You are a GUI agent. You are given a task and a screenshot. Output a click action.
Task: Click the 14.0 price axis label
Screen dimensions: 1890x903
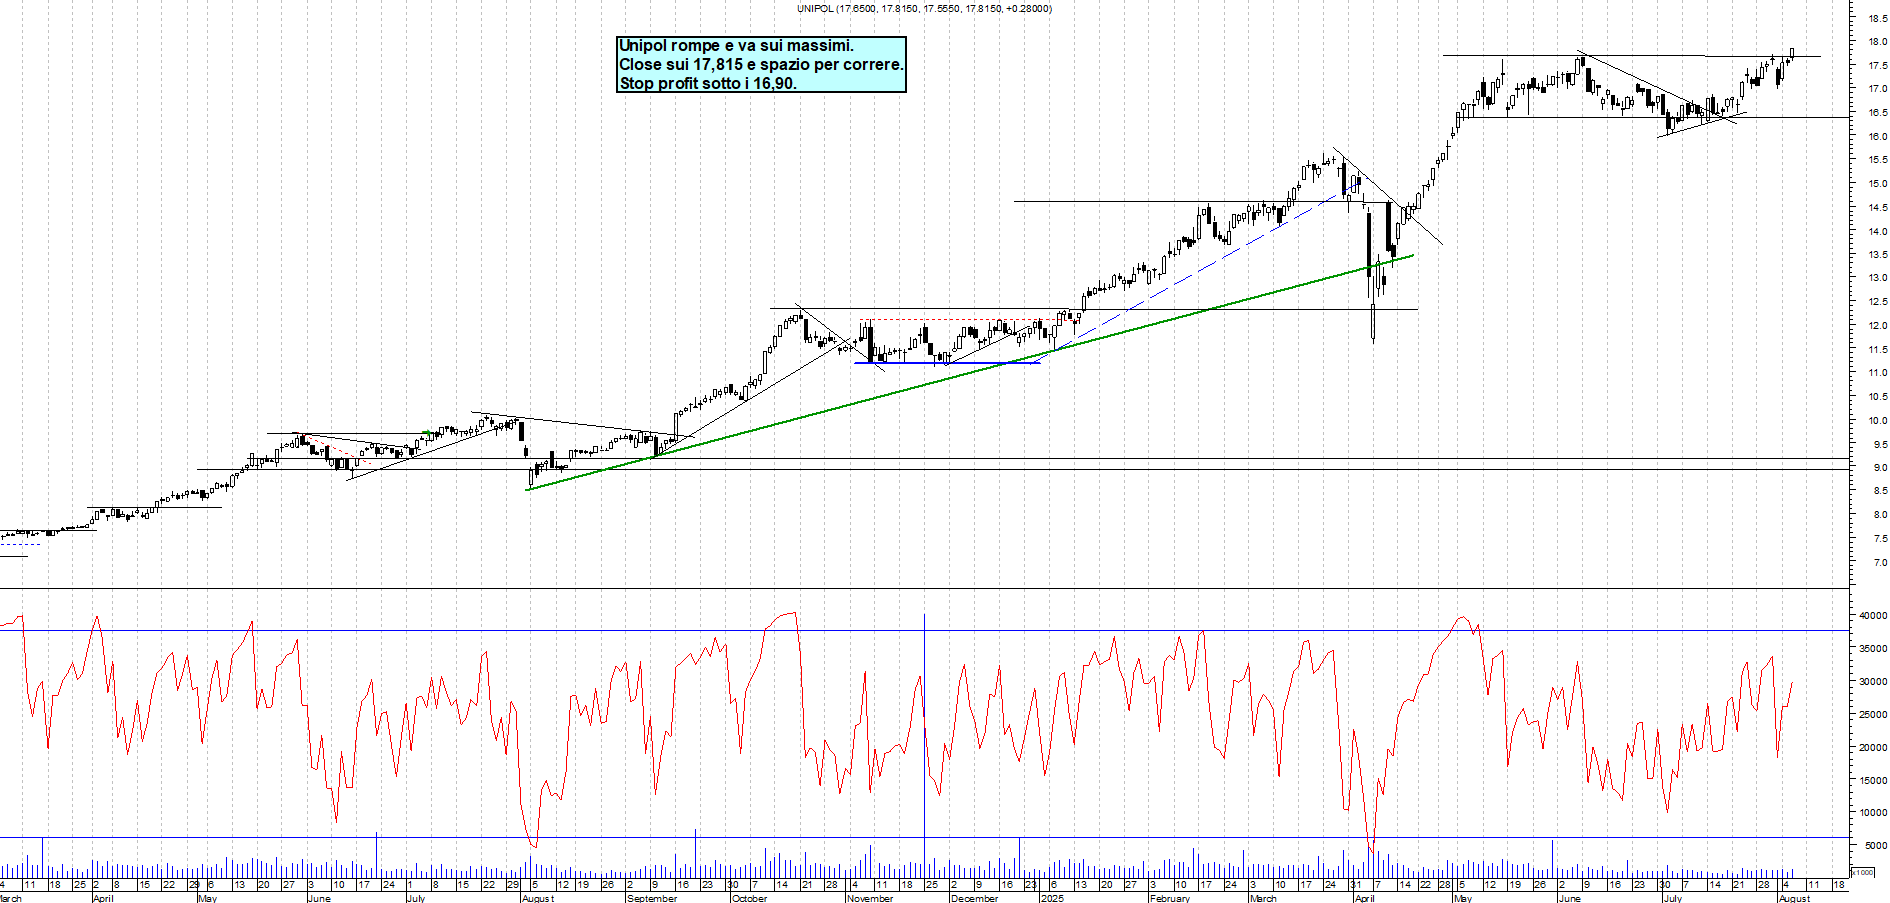(x=1877, y=231)
